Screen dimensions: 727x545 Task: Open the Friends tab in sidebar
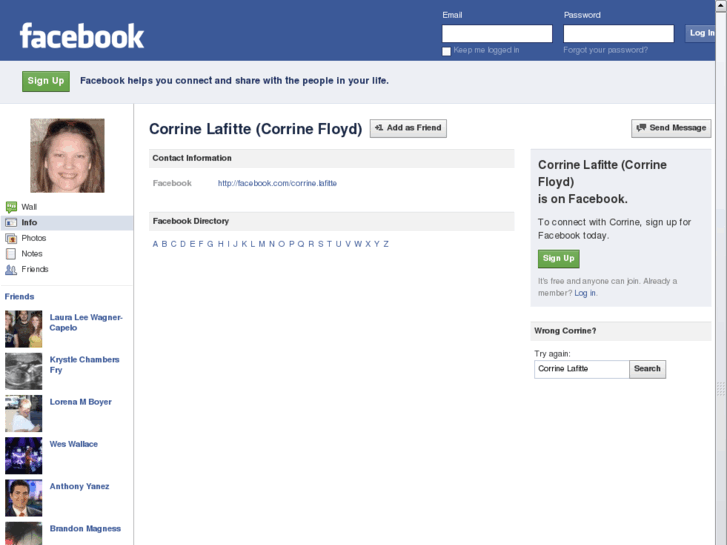(x=35, y=269)
